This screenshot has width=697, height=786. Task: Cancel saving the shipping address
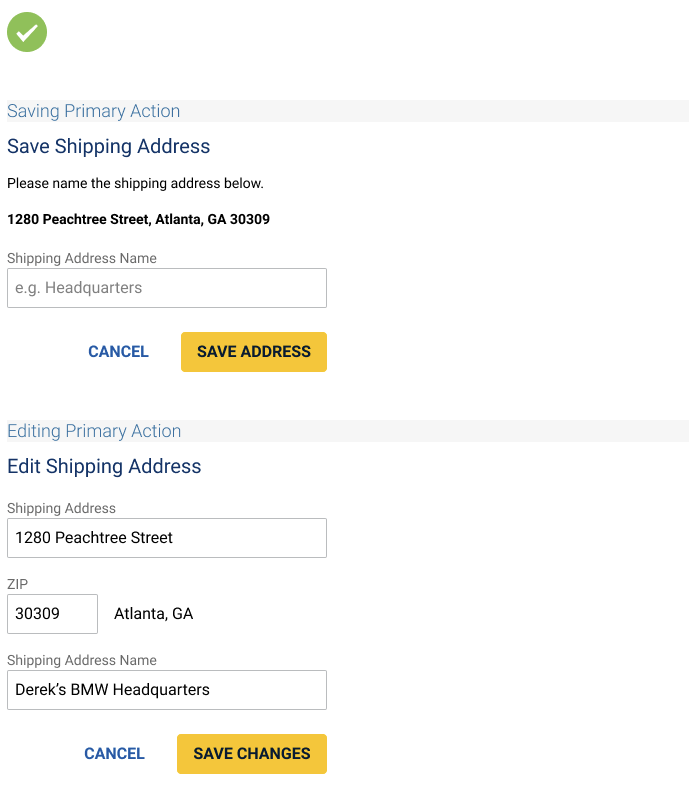tap(118, 352)
